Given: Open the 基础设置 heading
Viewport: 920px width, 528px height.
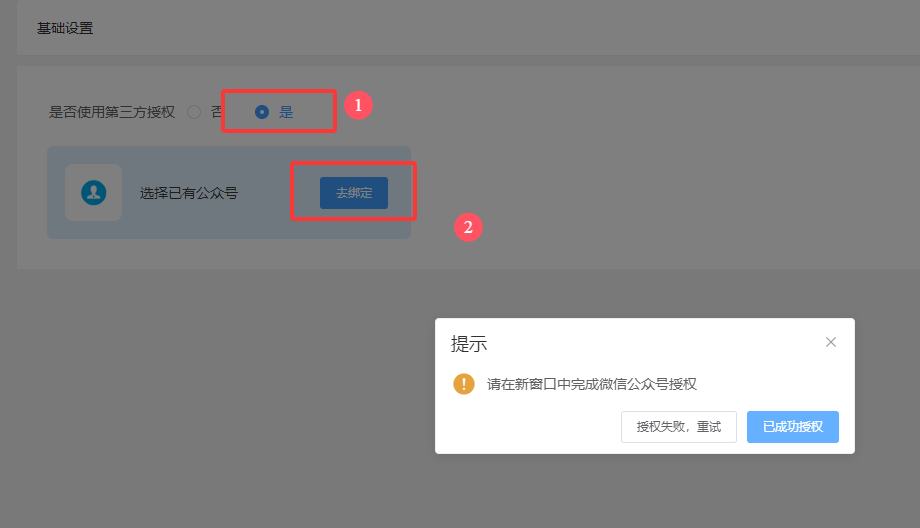Looking at the screenshot, I should [65, 28].
